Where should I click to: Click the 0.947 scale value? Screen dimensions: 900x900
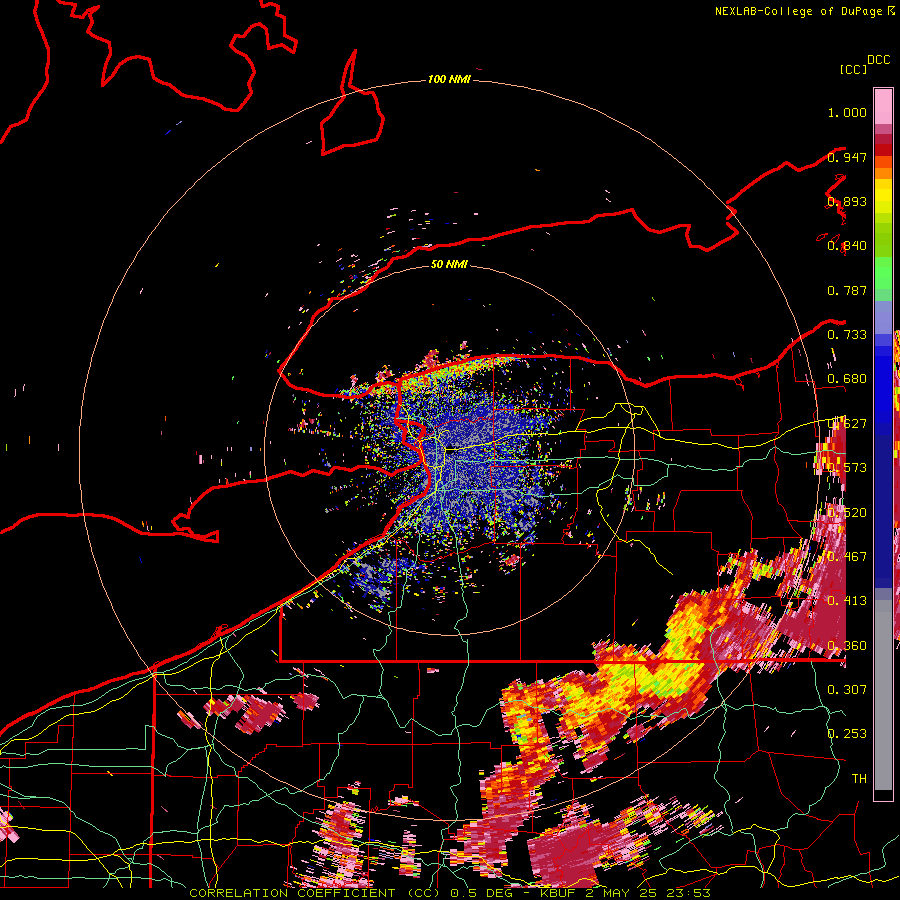click(x=847, y=157)
